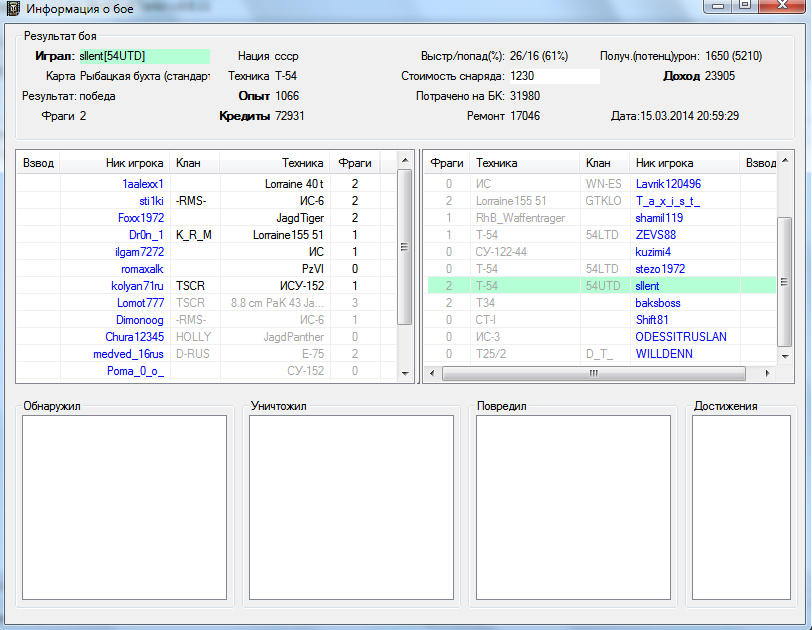
Task: Click the left table vertical scrollbar thumb
Action: point(405,247)
